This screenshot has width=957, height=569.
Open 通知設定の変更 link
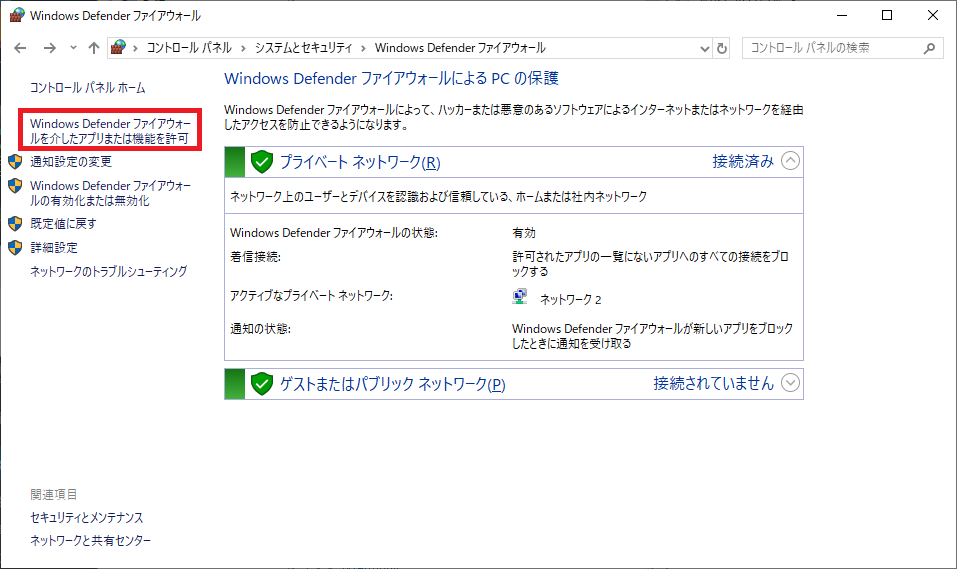pyautogui.click(x=71, y=162)
